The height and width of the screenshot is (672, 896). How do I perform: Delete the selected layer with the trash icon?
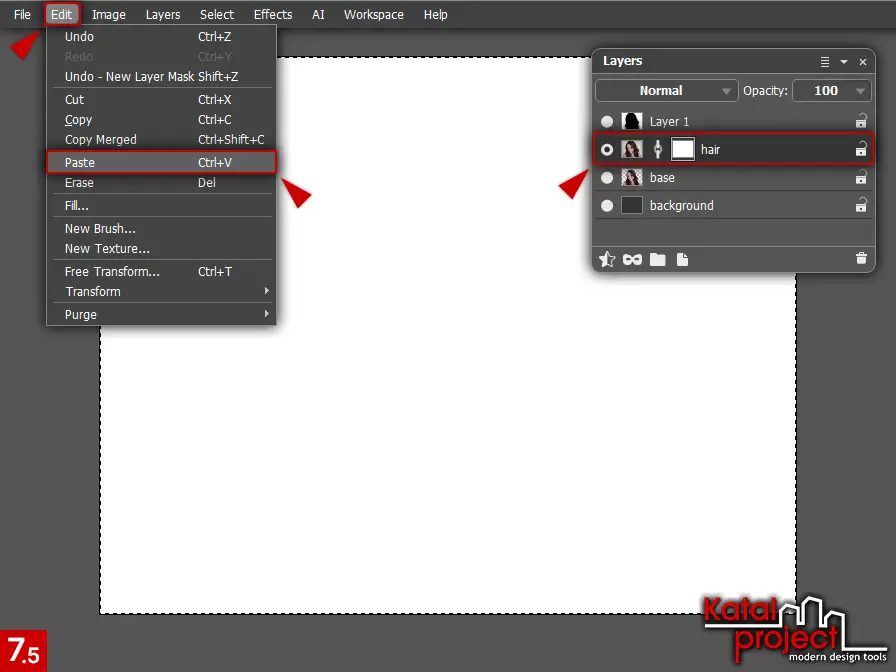[x=860, y=260]
